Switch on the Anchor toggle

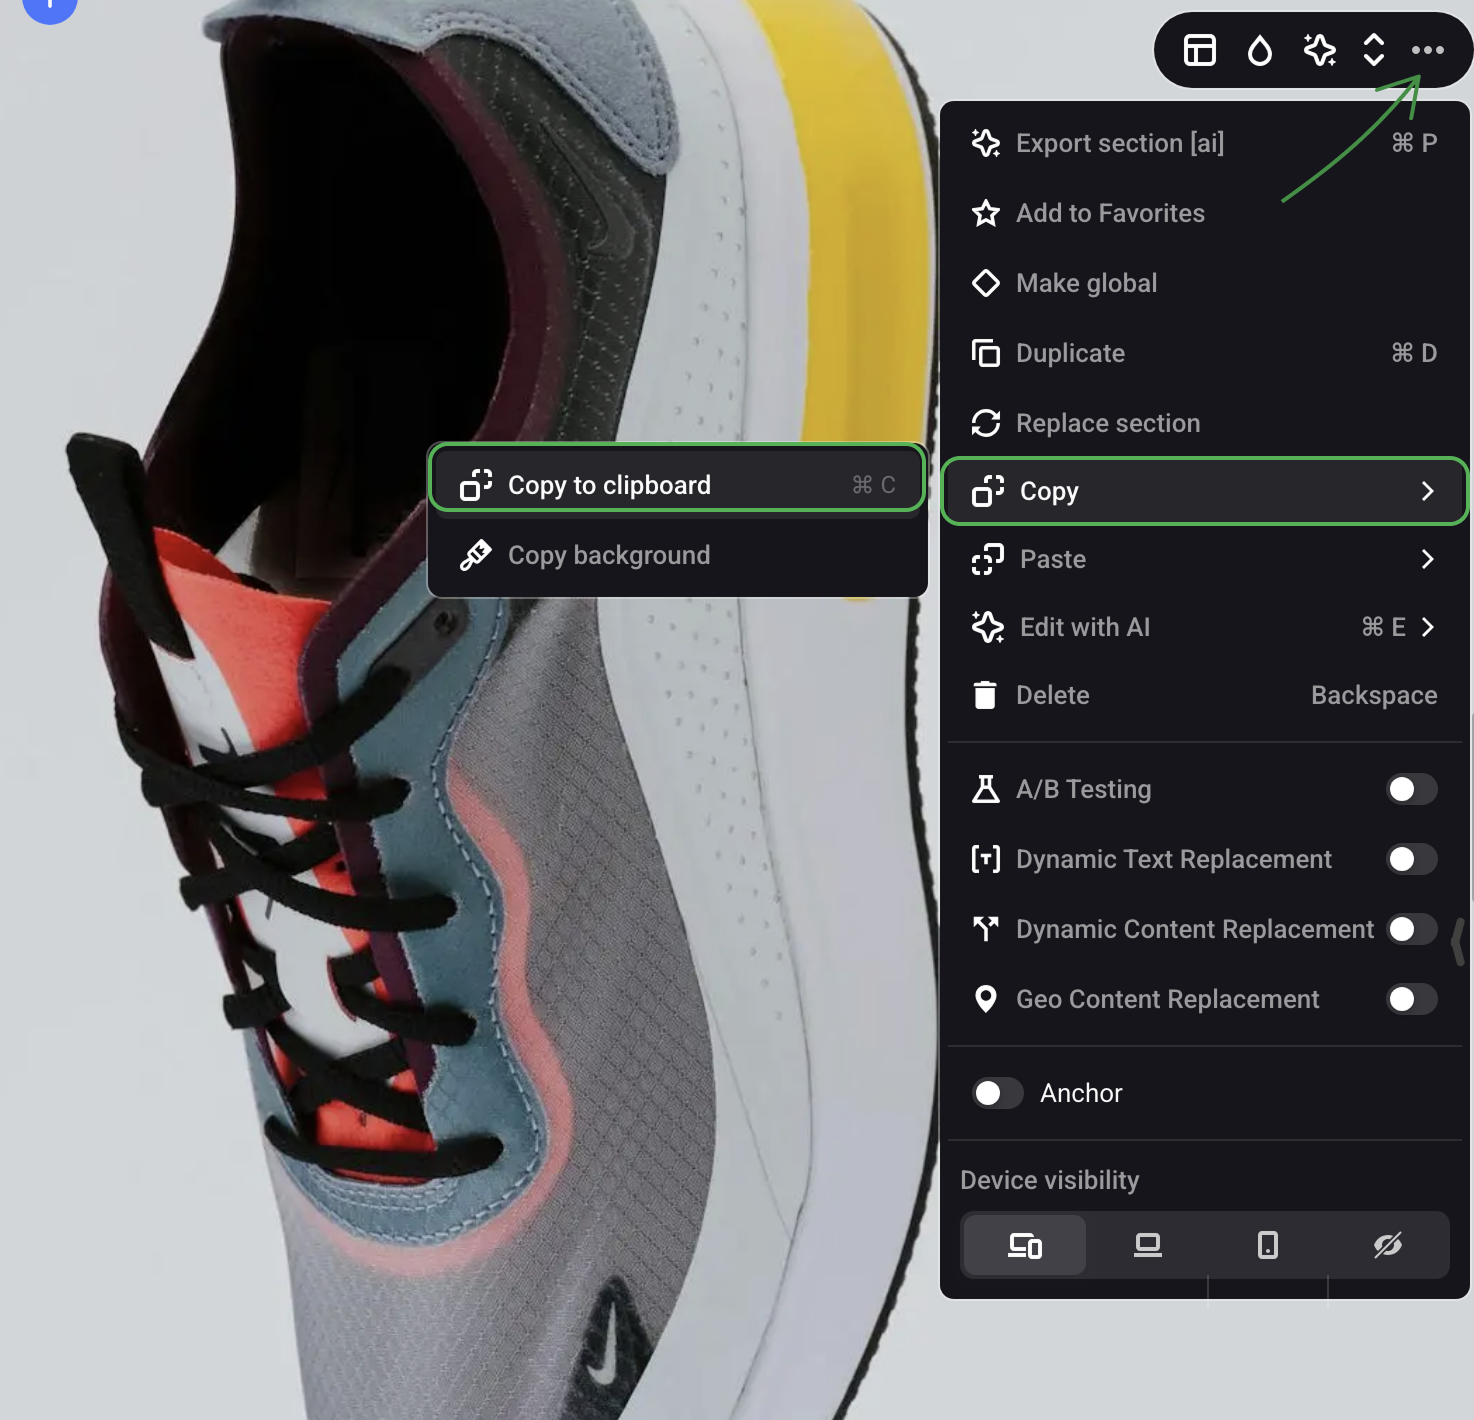pyautogui.click(x=997, y=1093)
